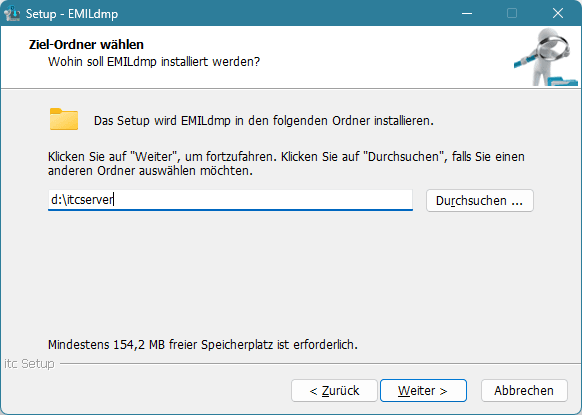This screenshot has height=415, width=582.
Task: Click the heading "Ziel-Ordner wählen"
Action: 86,45
